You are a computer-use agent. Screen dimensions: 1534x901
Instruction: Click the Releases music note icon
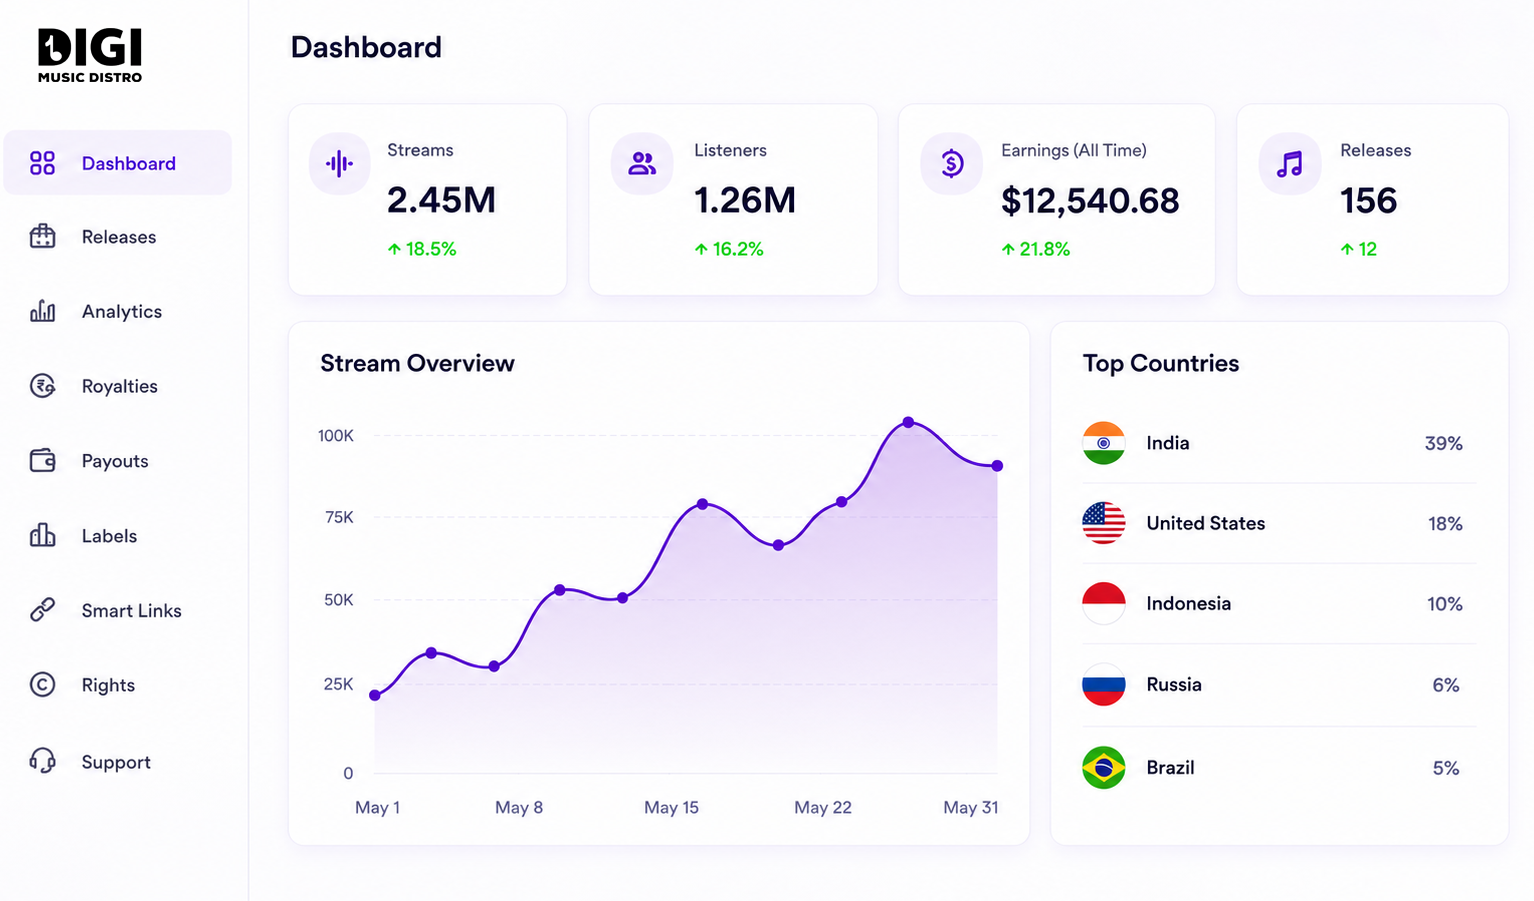[1290, 163]
